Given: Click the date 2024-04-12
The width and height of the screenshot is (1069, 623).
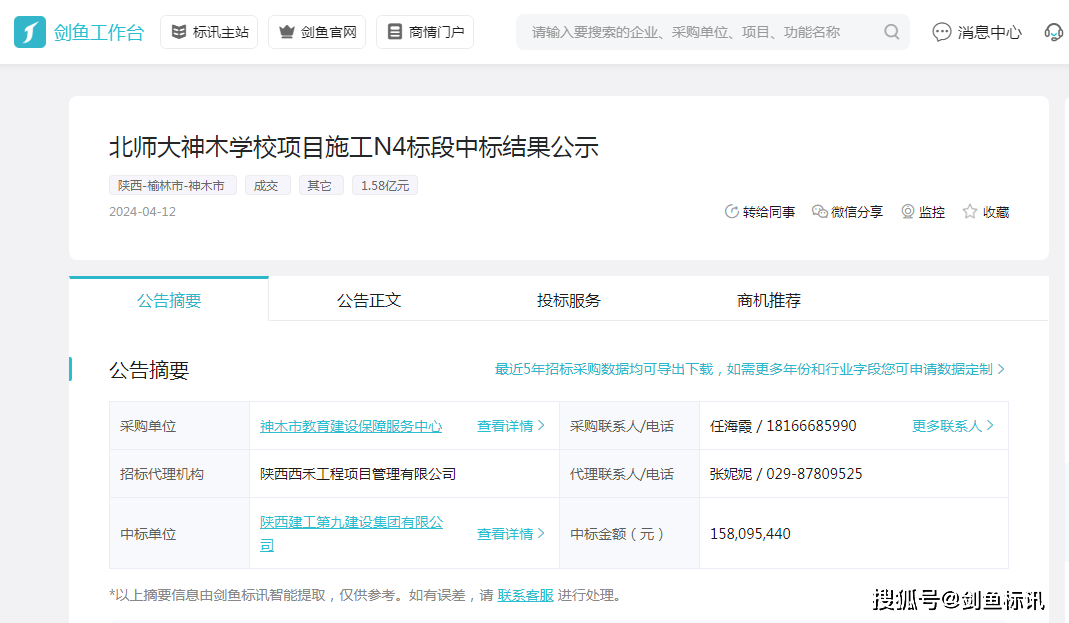Looking at the screenshot, I should pyautogui.click(x=142, y=212).
